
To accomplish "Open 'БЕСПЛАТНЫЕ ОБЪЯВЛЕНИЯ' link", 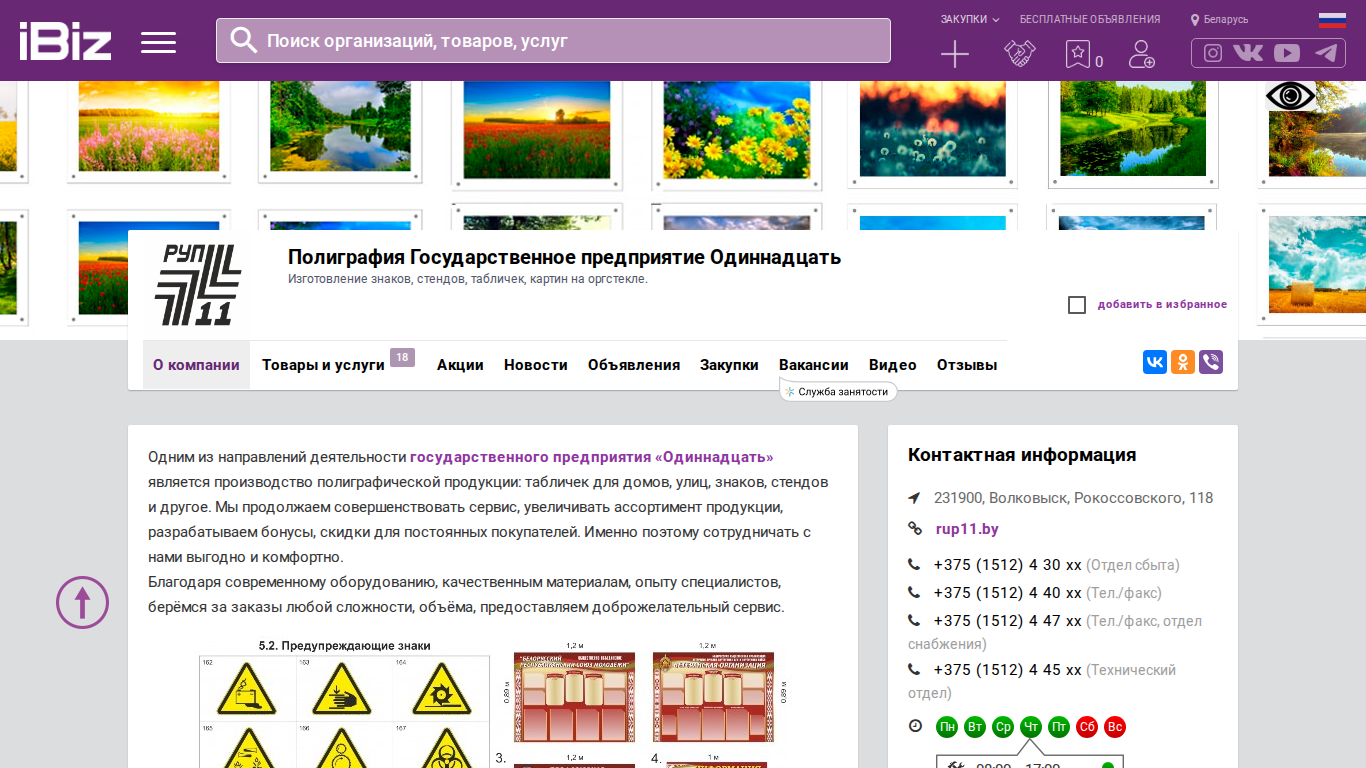I will pyautogui.click(x=1090, y=19).
